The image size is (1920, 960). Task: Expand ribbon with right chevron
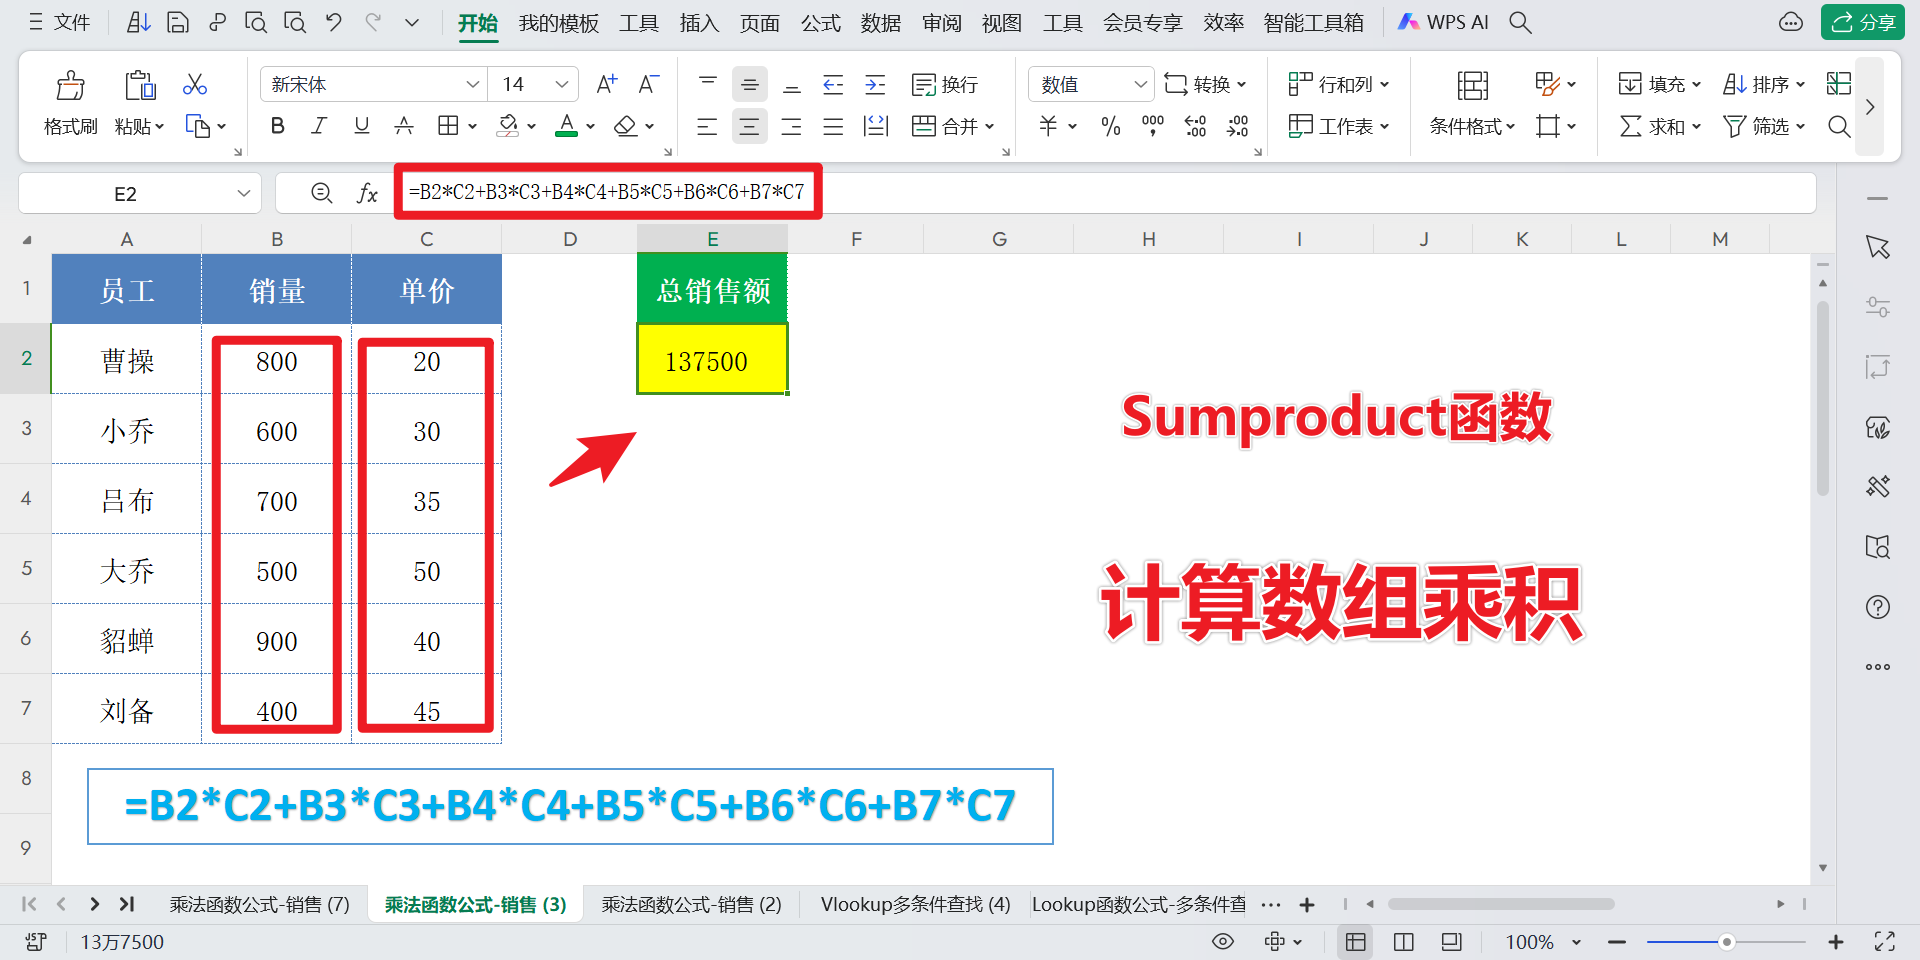pos(1870,106)
